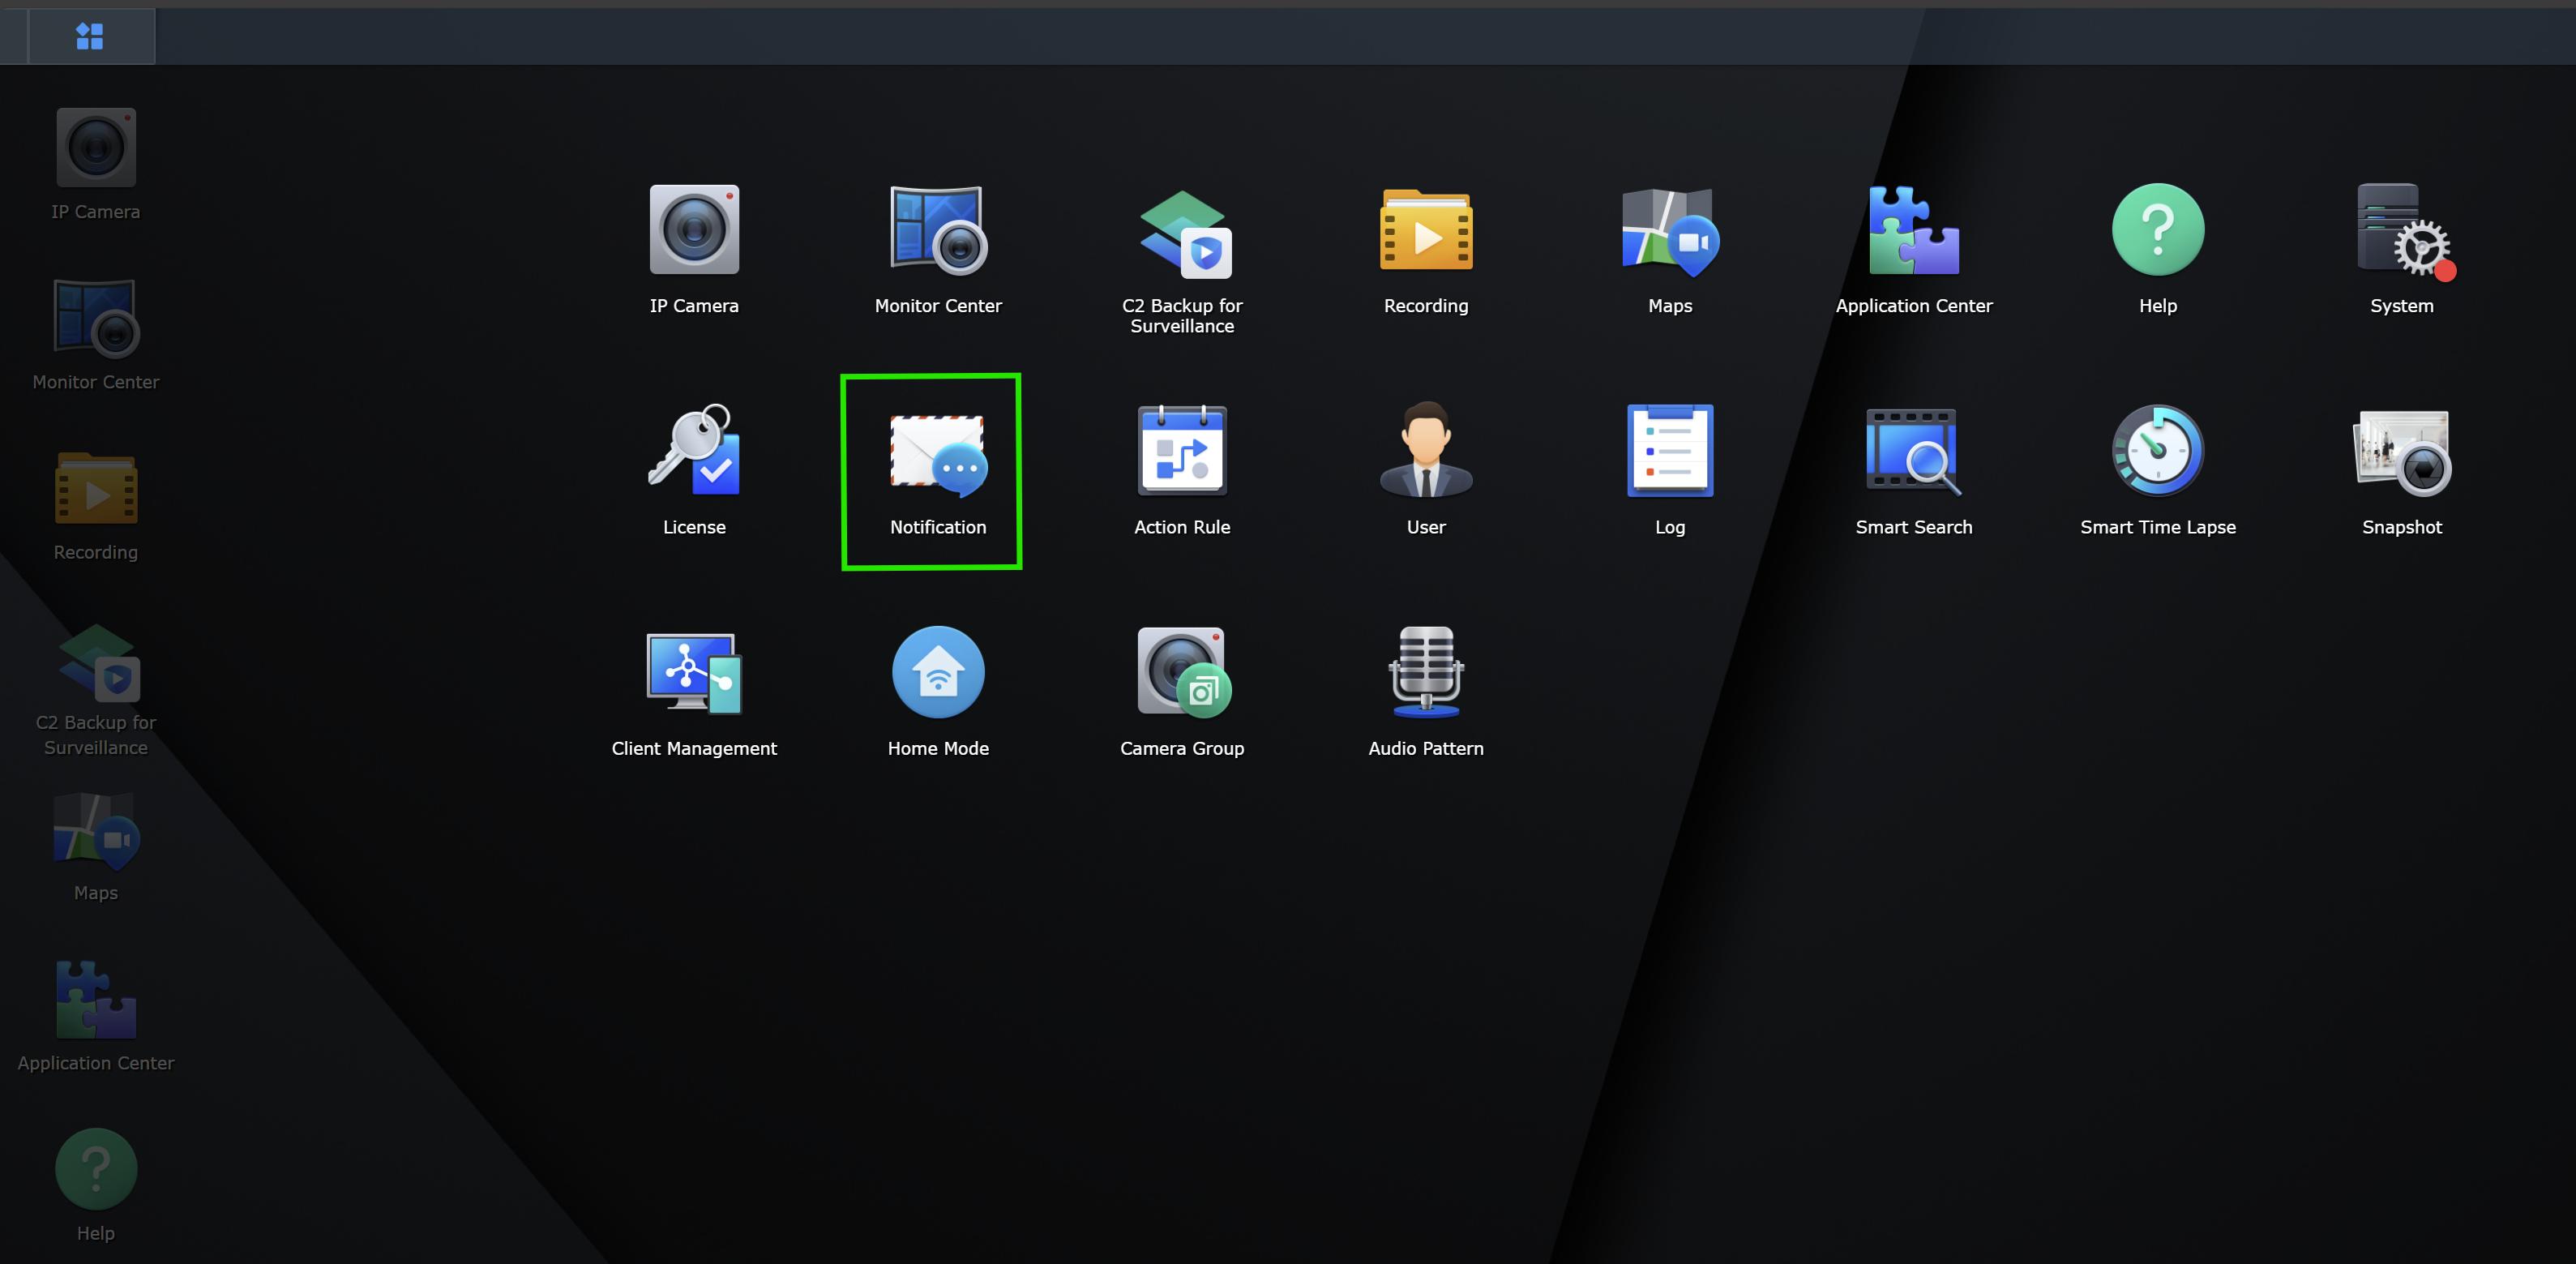Click Maps desktop shortcut on left
The image size is (2576, 1264).
point(96,846)
